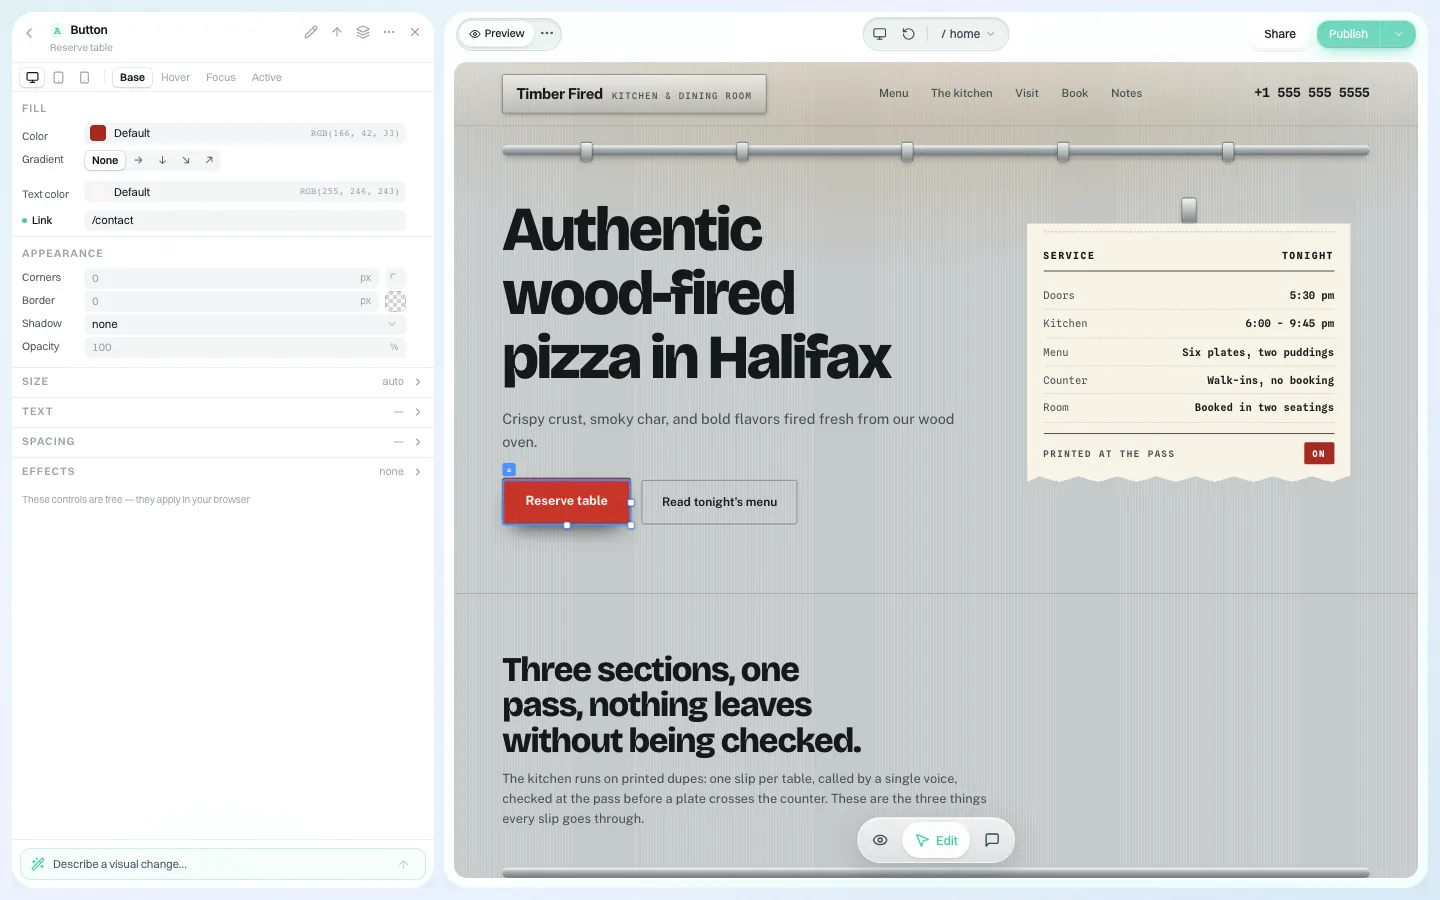The image size is (1440, 900).
Task: Select the Hover state tab
Action: tap(175, 77)
